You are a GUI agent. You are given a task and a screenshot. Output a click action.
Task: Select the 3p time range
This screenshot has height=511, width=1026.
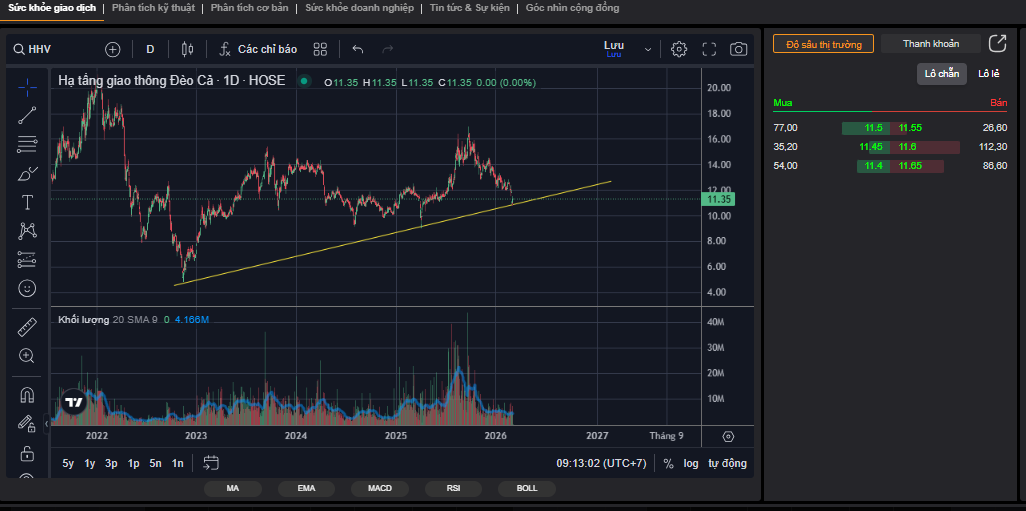click(111, 463)
